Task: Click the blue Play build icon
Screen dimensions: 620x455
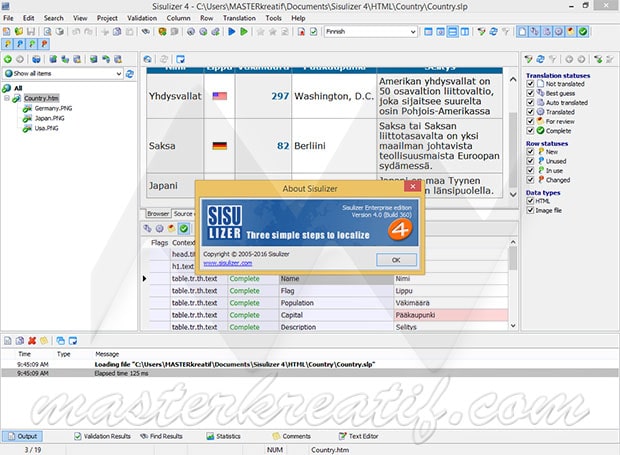Action: tap(232, 32)
